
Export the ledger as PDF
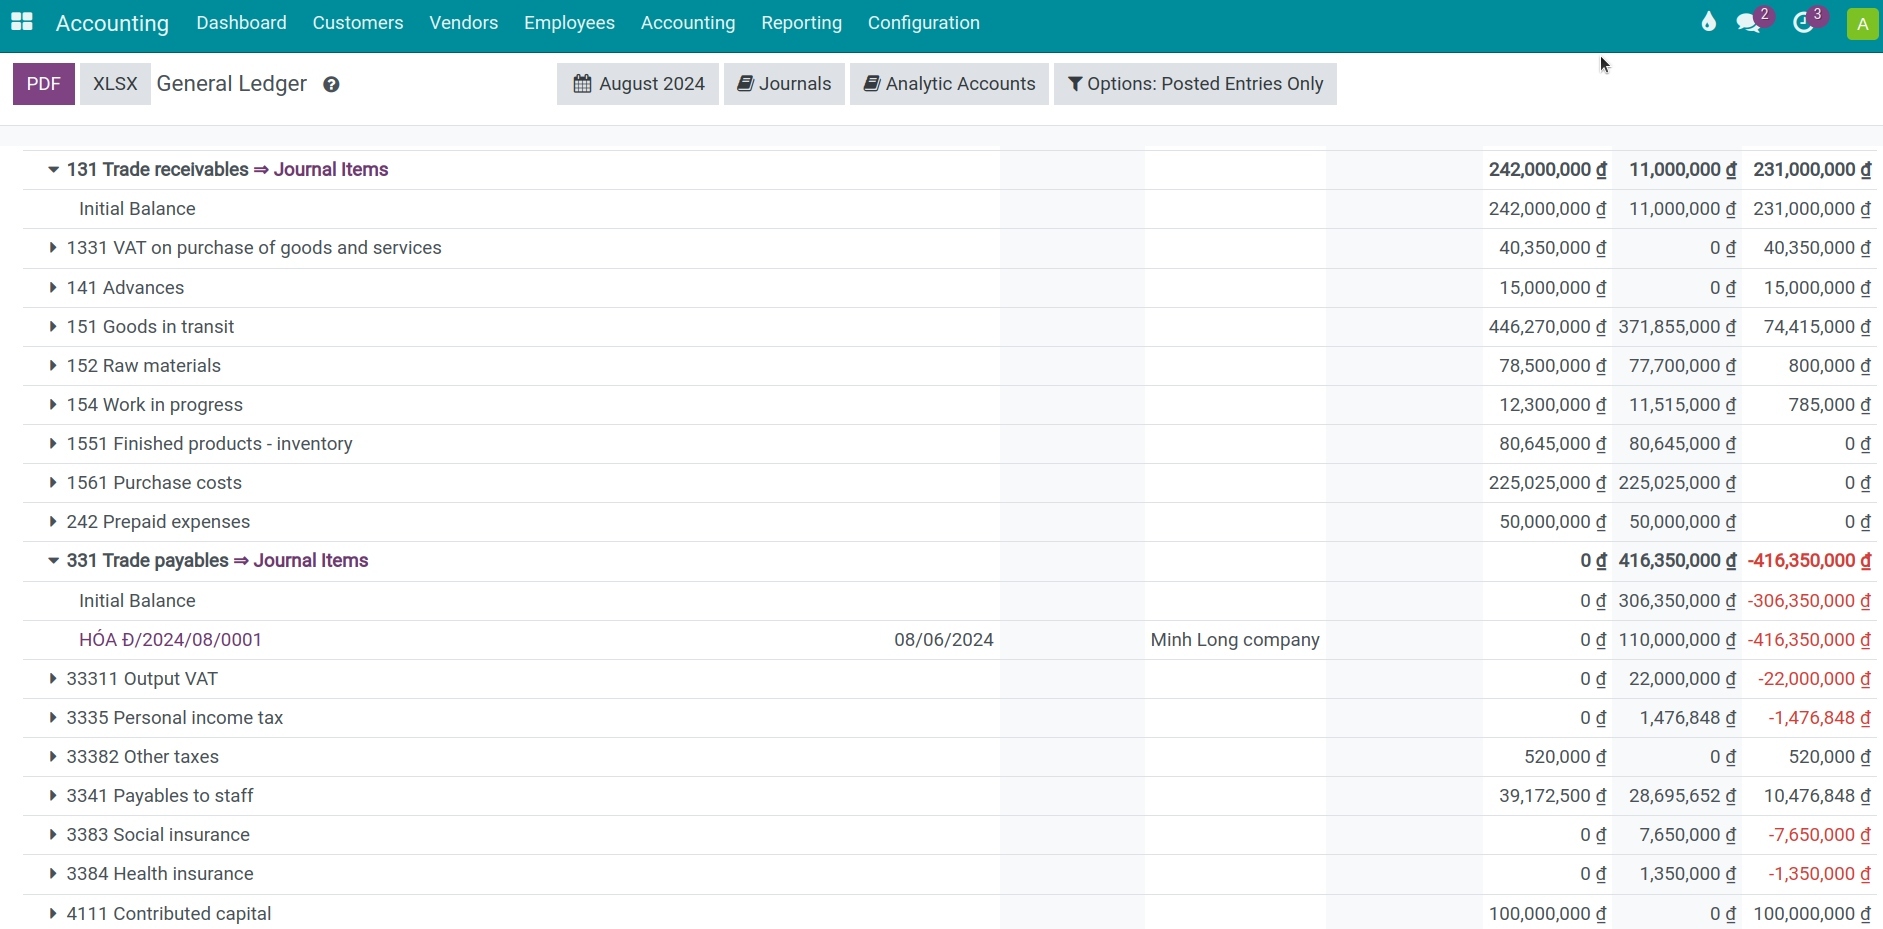coord(44,84)
